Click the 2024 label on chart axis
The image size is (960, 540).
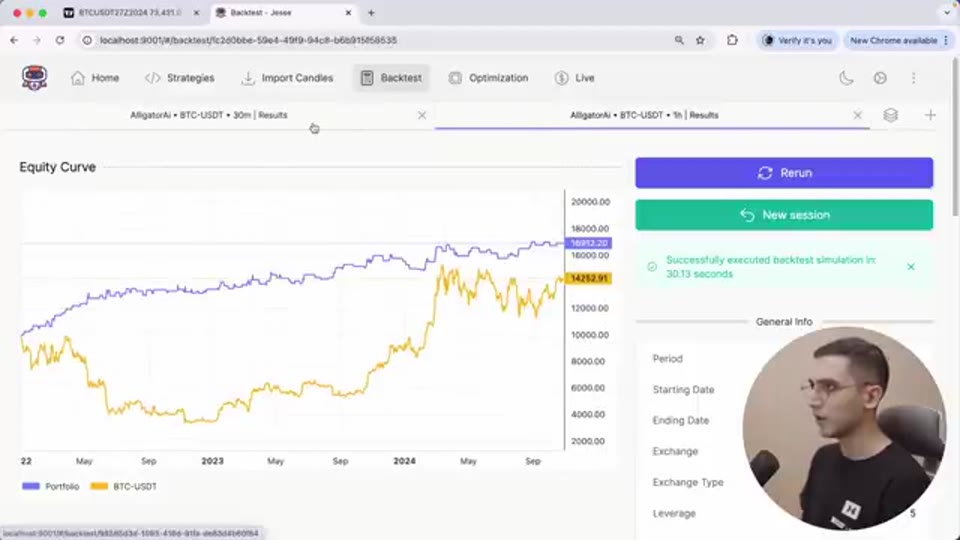(405, 461)
